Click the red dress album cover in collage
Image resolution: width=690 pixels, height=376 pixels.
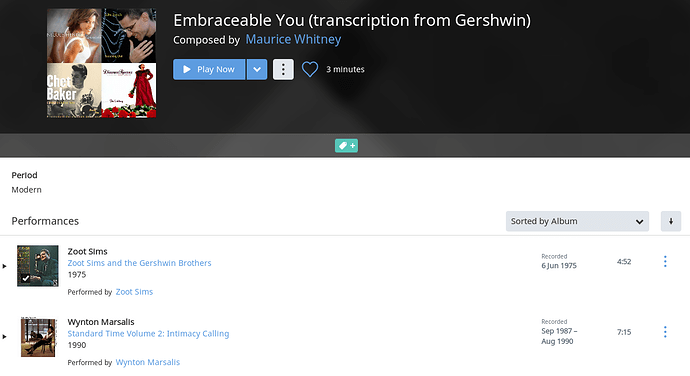129,90
